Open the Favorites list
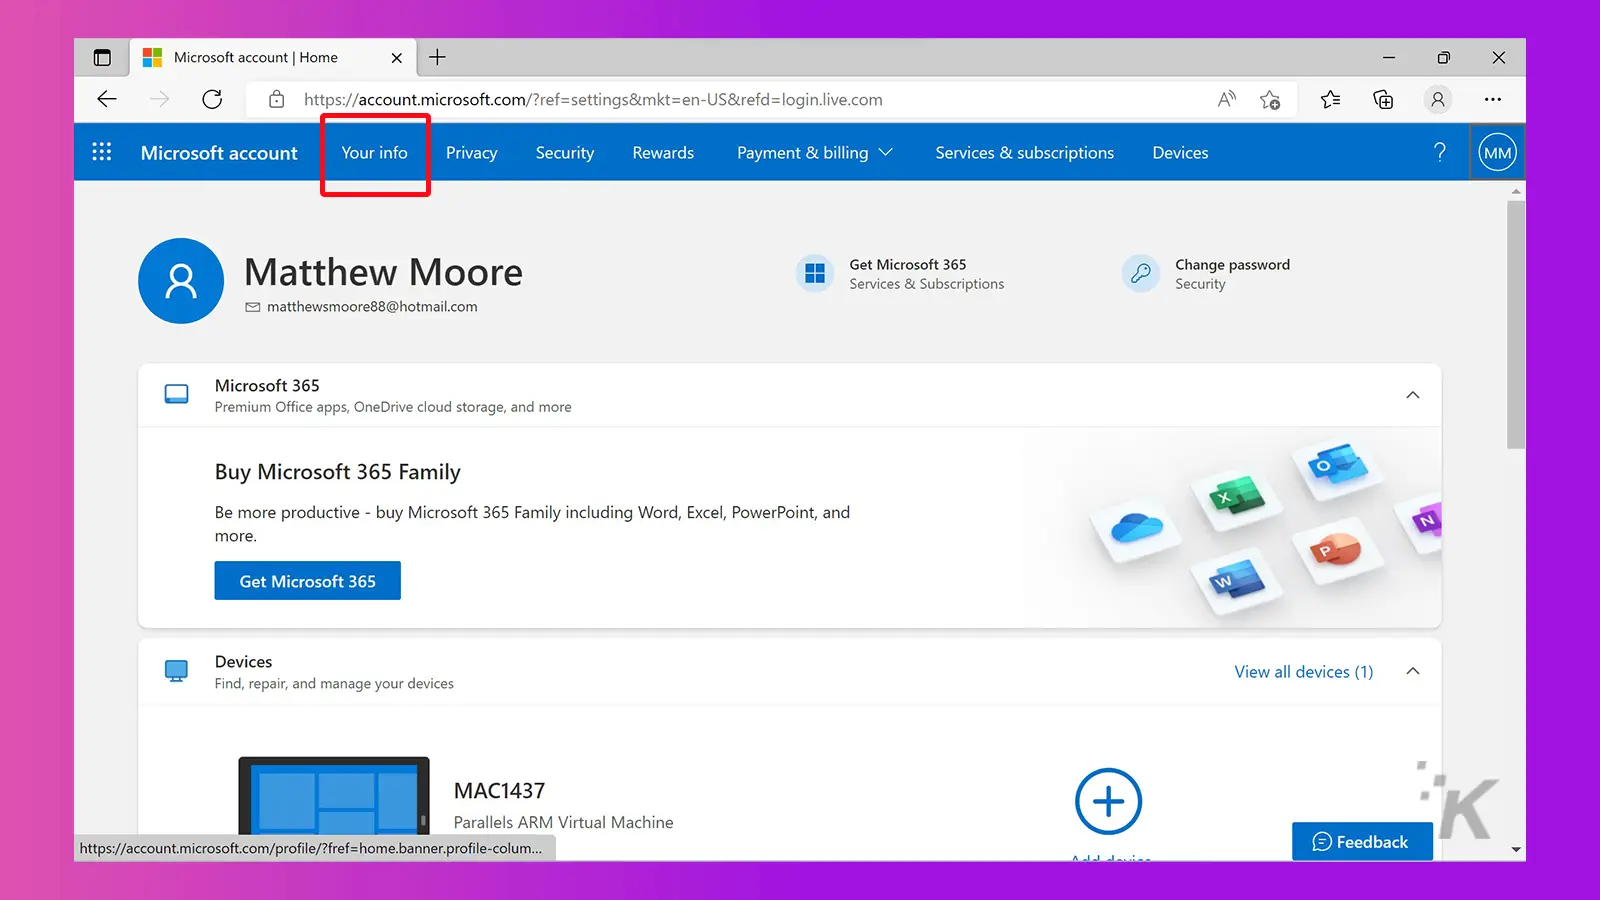Screen dimensions: 1600x900 (1330, 99)
